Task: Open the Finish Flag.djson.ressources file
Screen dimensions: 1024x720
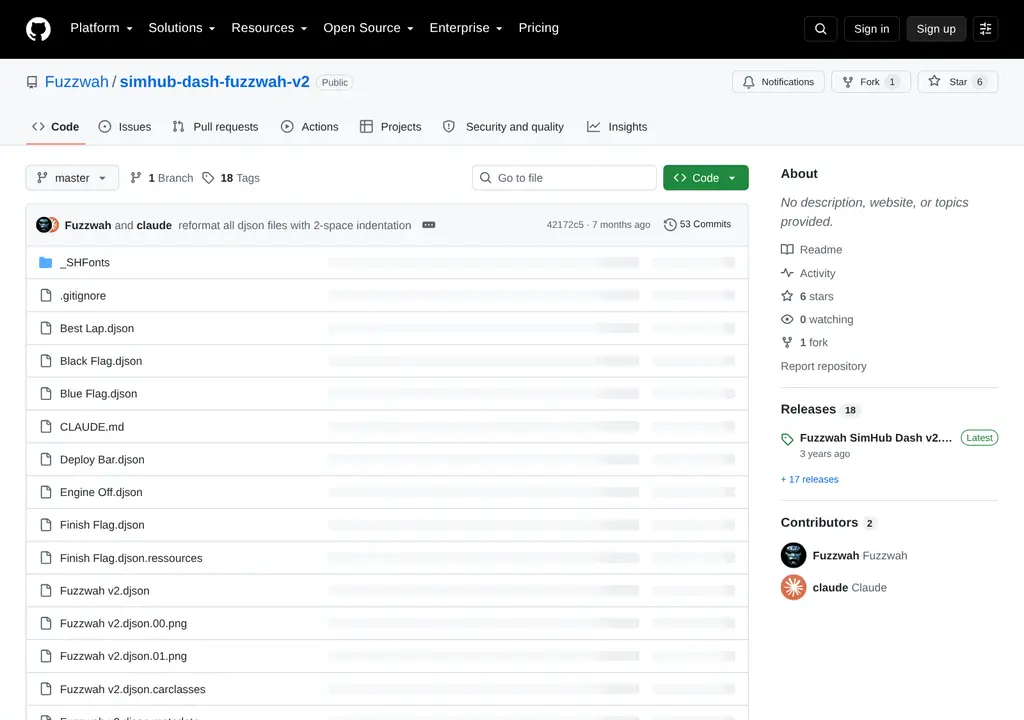Action: (x=131, y=558)
